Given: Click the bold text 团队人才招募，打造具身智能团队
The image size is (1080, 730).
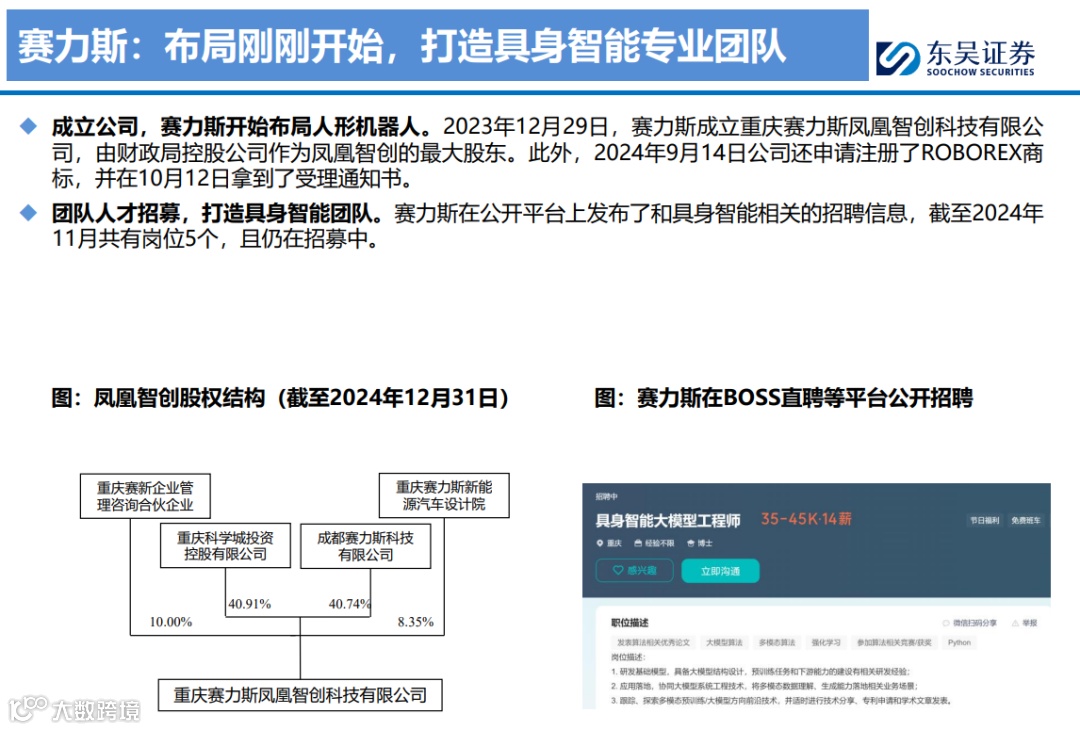Looking at the screenshot, I should [218, 213].
